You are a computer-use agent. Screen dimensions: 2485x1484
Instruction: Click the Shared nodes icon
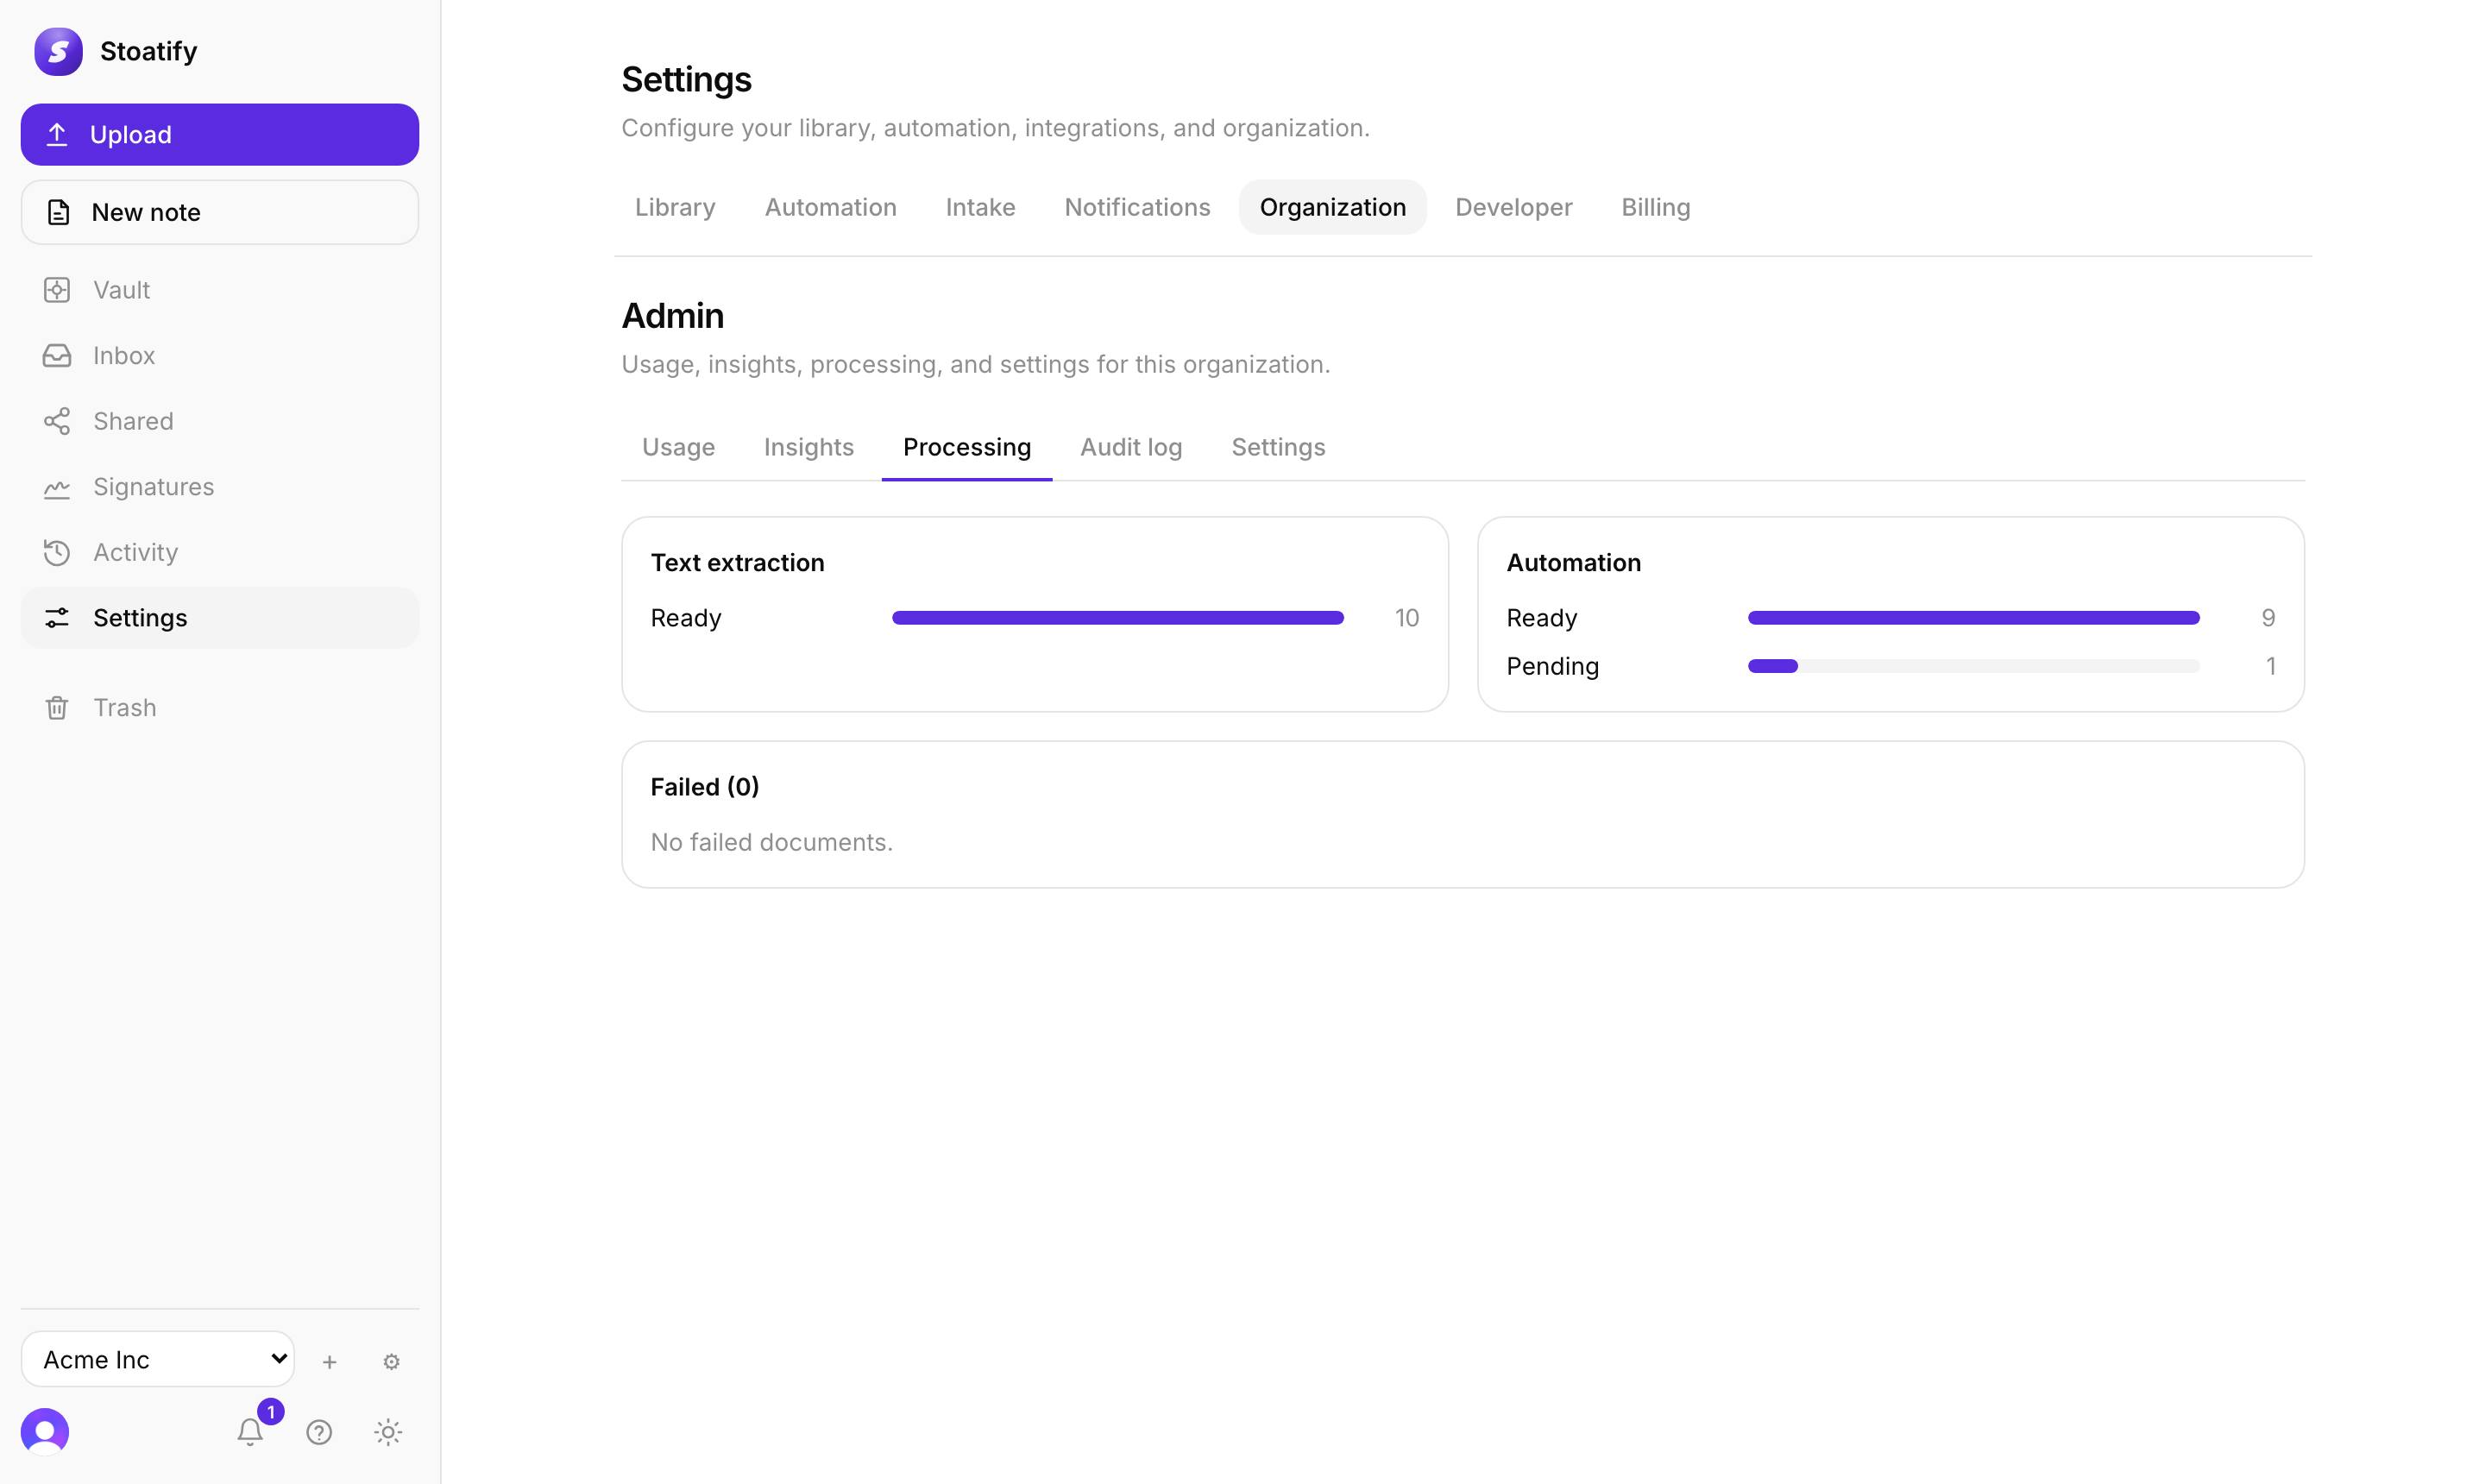click(x=57, y=421)
